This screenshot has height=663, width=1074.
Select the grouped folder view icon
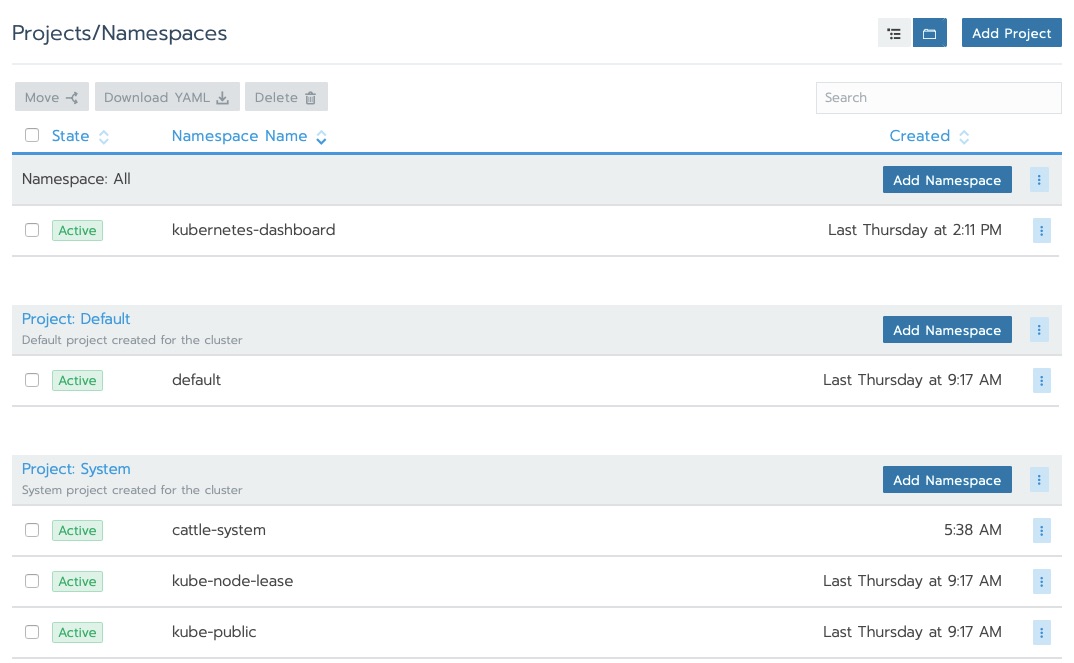click(929, 32)
